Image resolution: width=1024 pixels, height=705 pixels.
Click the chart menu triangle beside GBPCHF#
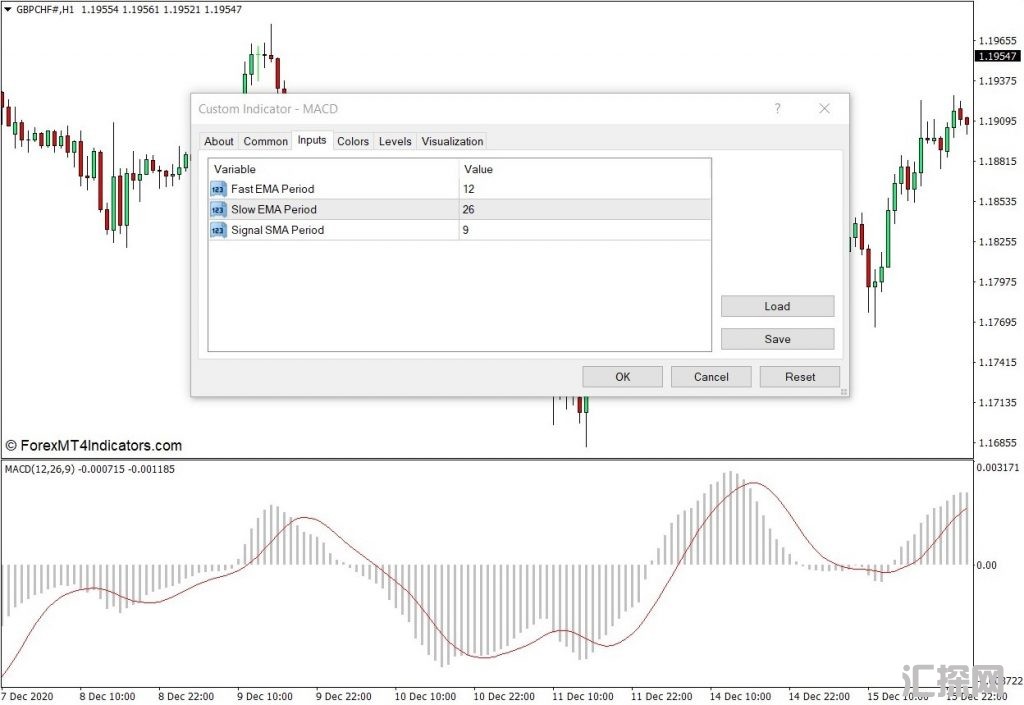tap(7, 9)
